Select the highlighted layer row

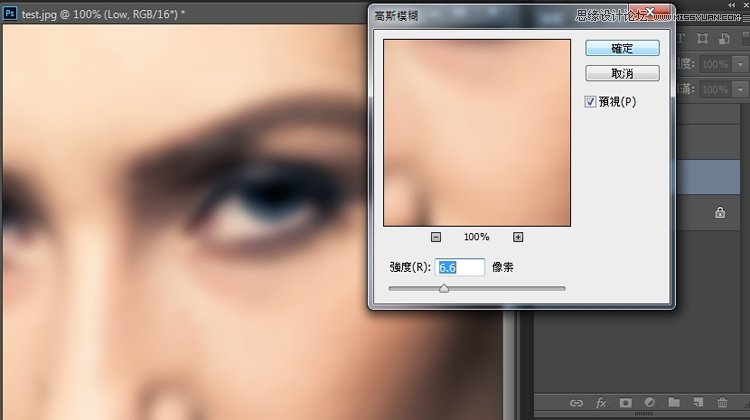pos(709,177)
